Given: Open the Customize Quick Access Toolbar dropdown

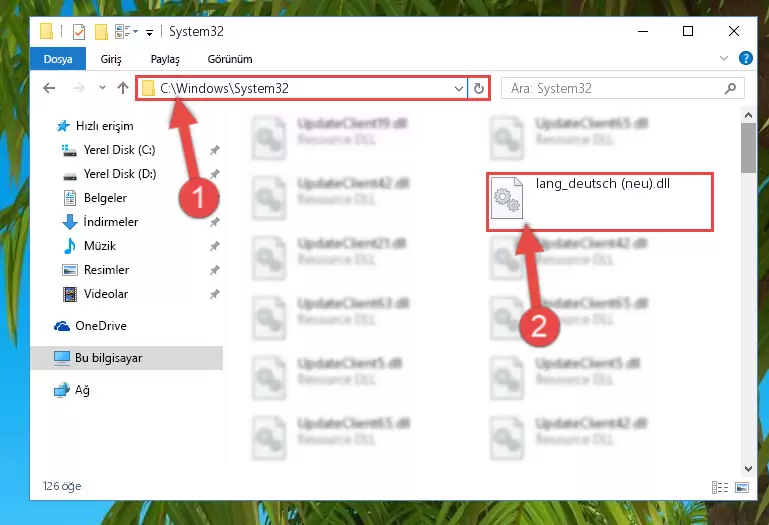Looking at the screenshot, I should 149,32.
